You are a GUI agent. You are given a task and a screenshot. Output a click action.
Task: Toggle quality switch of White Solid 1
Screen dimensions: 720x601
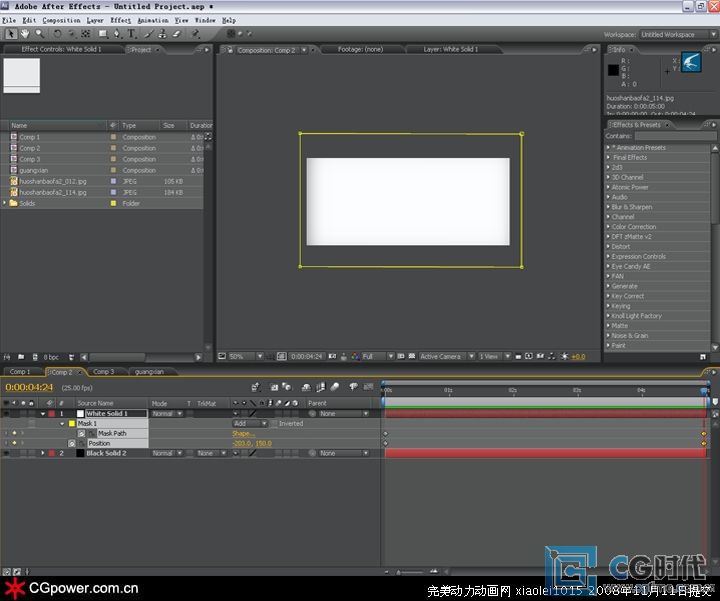(252, 414)
